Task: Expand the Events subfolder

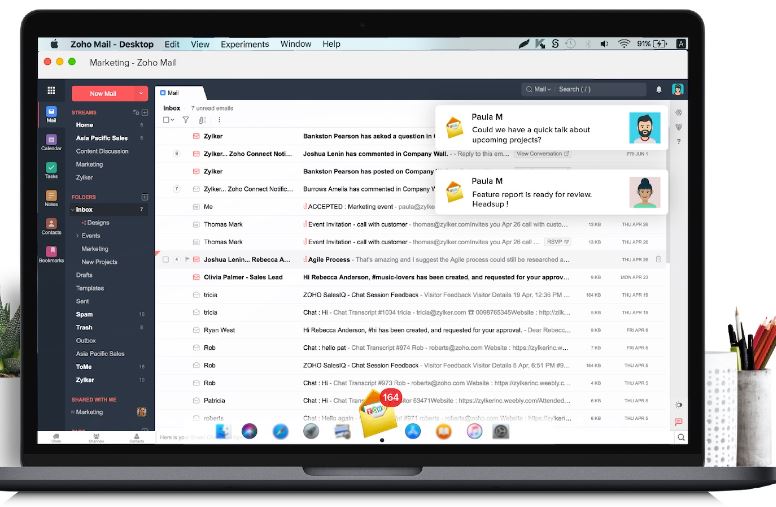Action: tap(78, 236)
